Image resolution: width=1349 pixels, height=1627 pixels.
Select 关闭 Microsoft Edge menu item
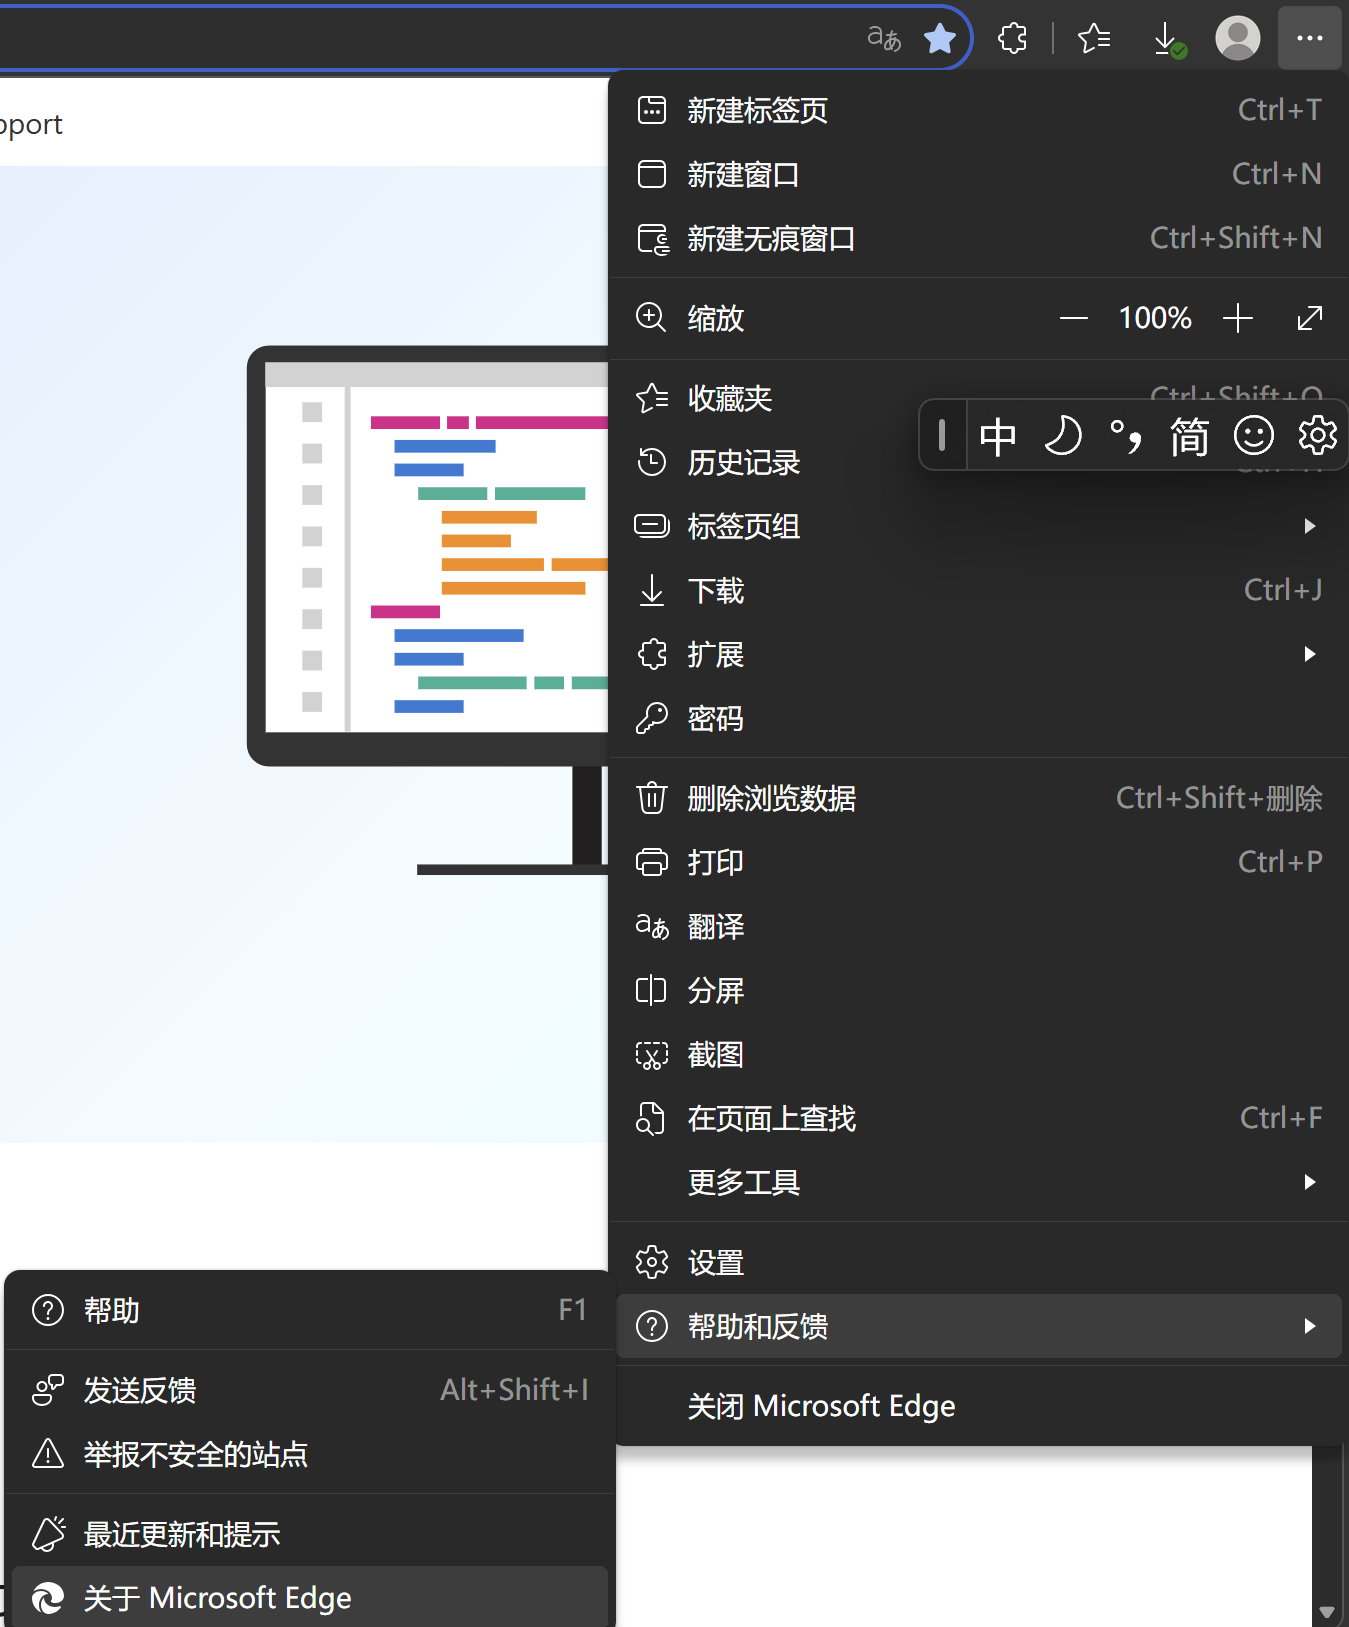coord(979,1406)
